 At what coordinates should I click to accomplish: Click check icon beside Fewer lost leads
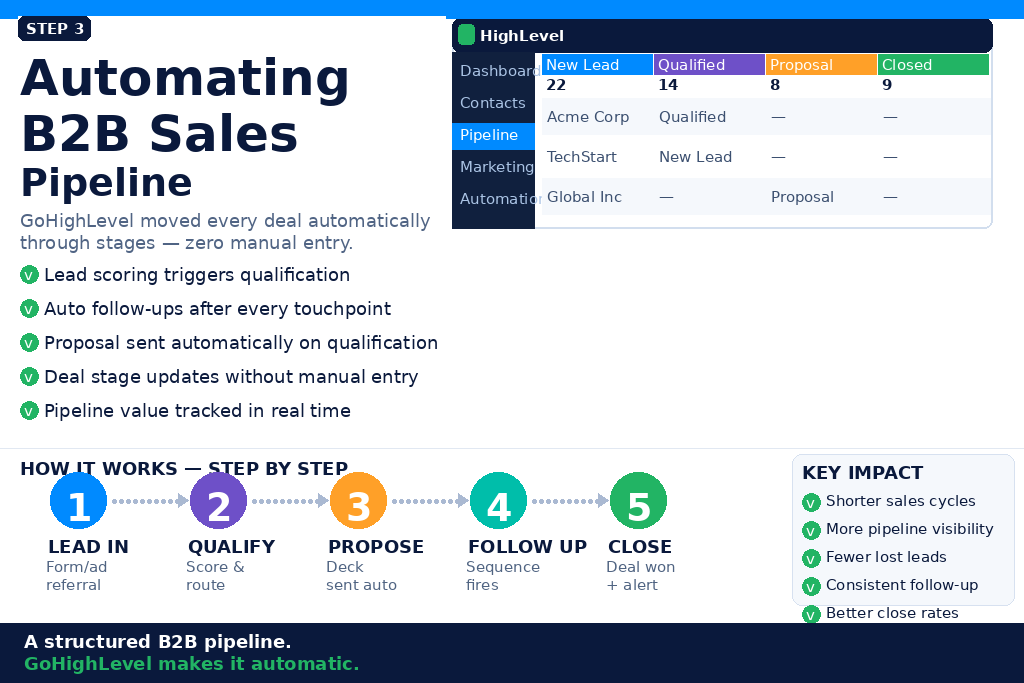point(811,558)
